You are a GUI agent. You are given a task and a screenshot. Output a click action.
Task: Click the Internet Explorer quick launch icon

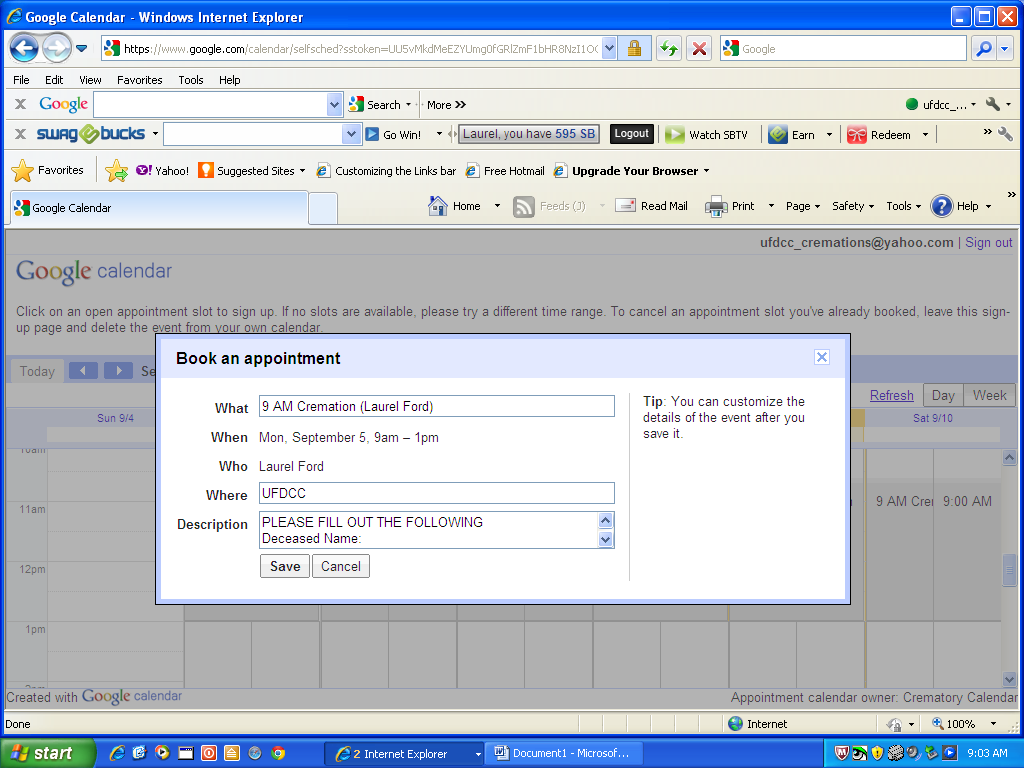tap(117, 753)
